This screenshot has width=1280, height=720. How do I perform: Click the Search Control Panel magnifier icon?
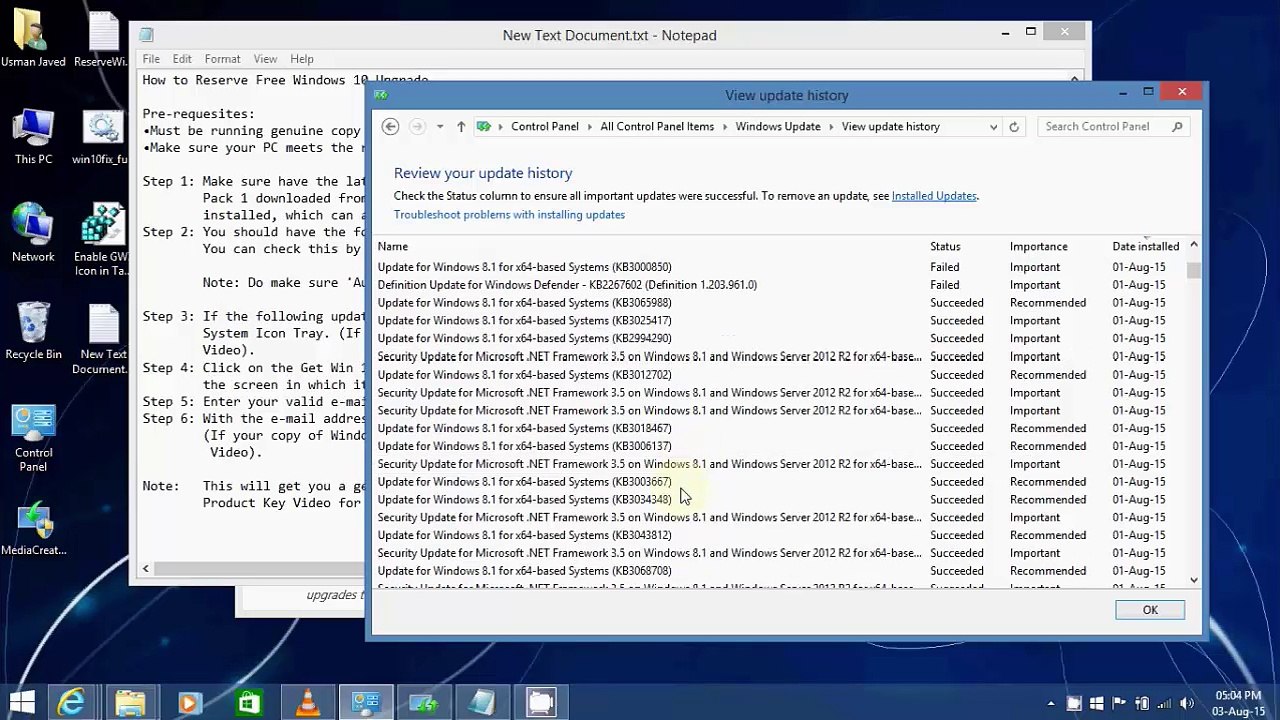point(1177,127)
